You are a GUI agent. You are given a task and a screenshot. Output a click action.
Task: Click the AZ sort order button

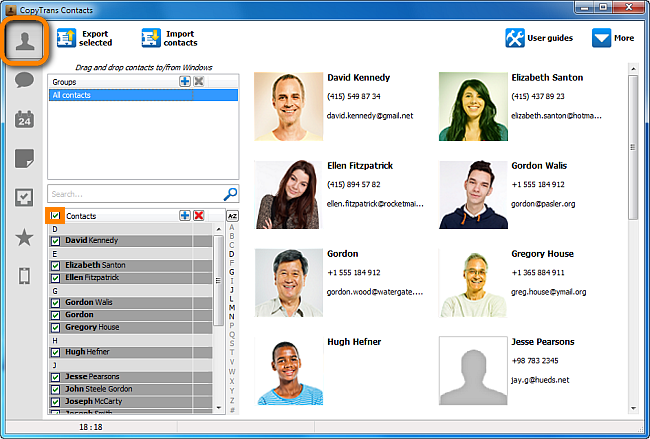pyautogui.click(x=233, y=216)
